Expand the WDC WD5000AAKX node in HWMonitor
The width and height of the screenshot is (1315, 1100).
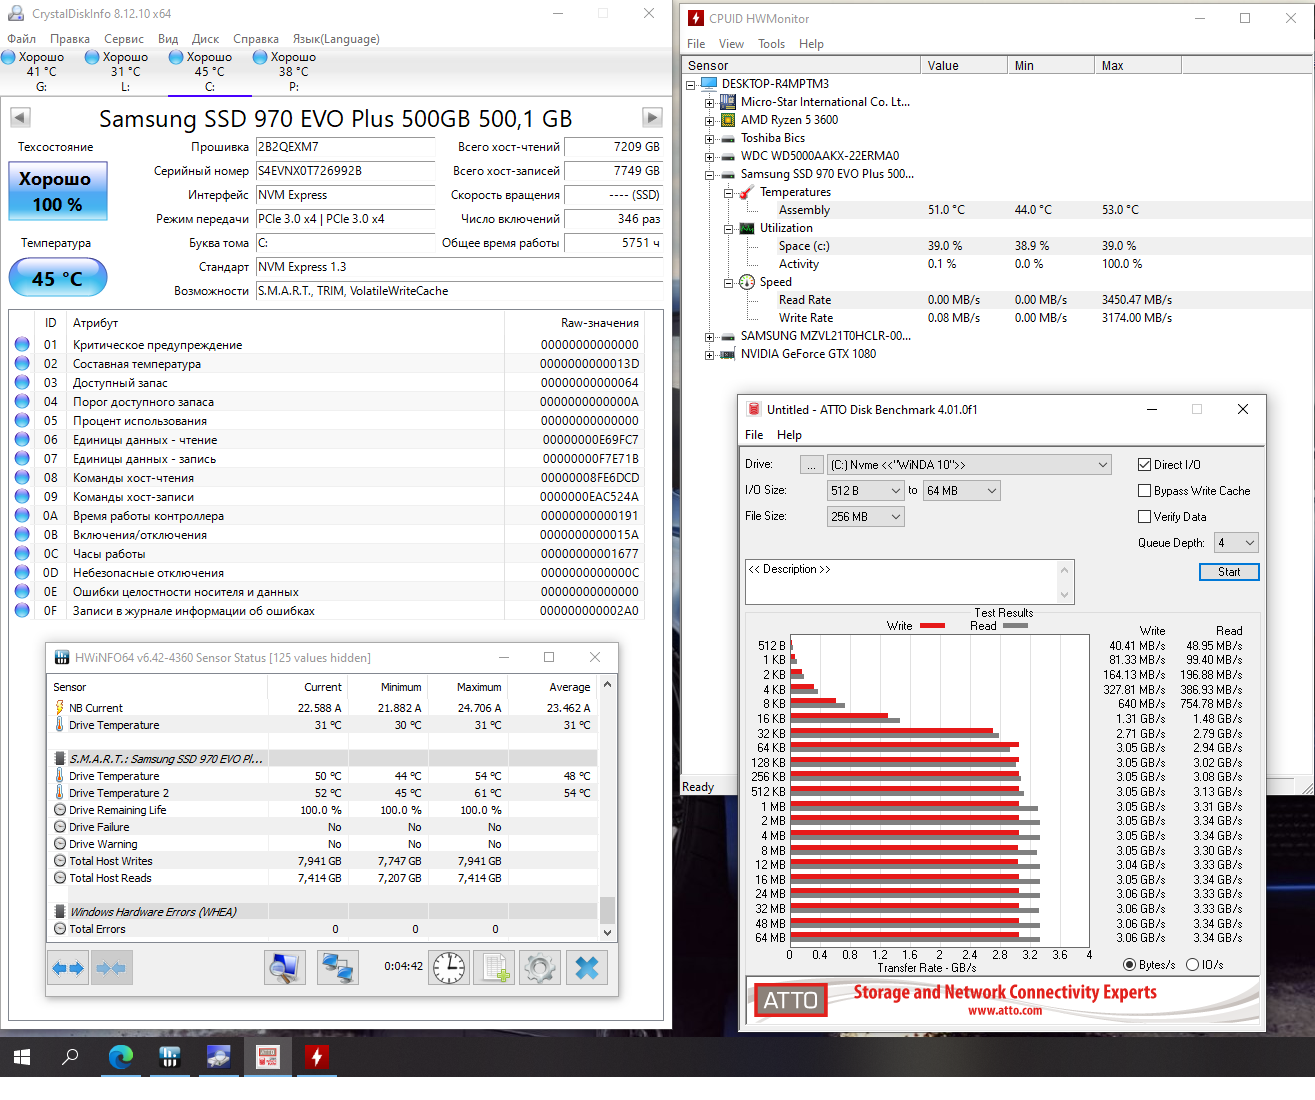coord(709,157)
